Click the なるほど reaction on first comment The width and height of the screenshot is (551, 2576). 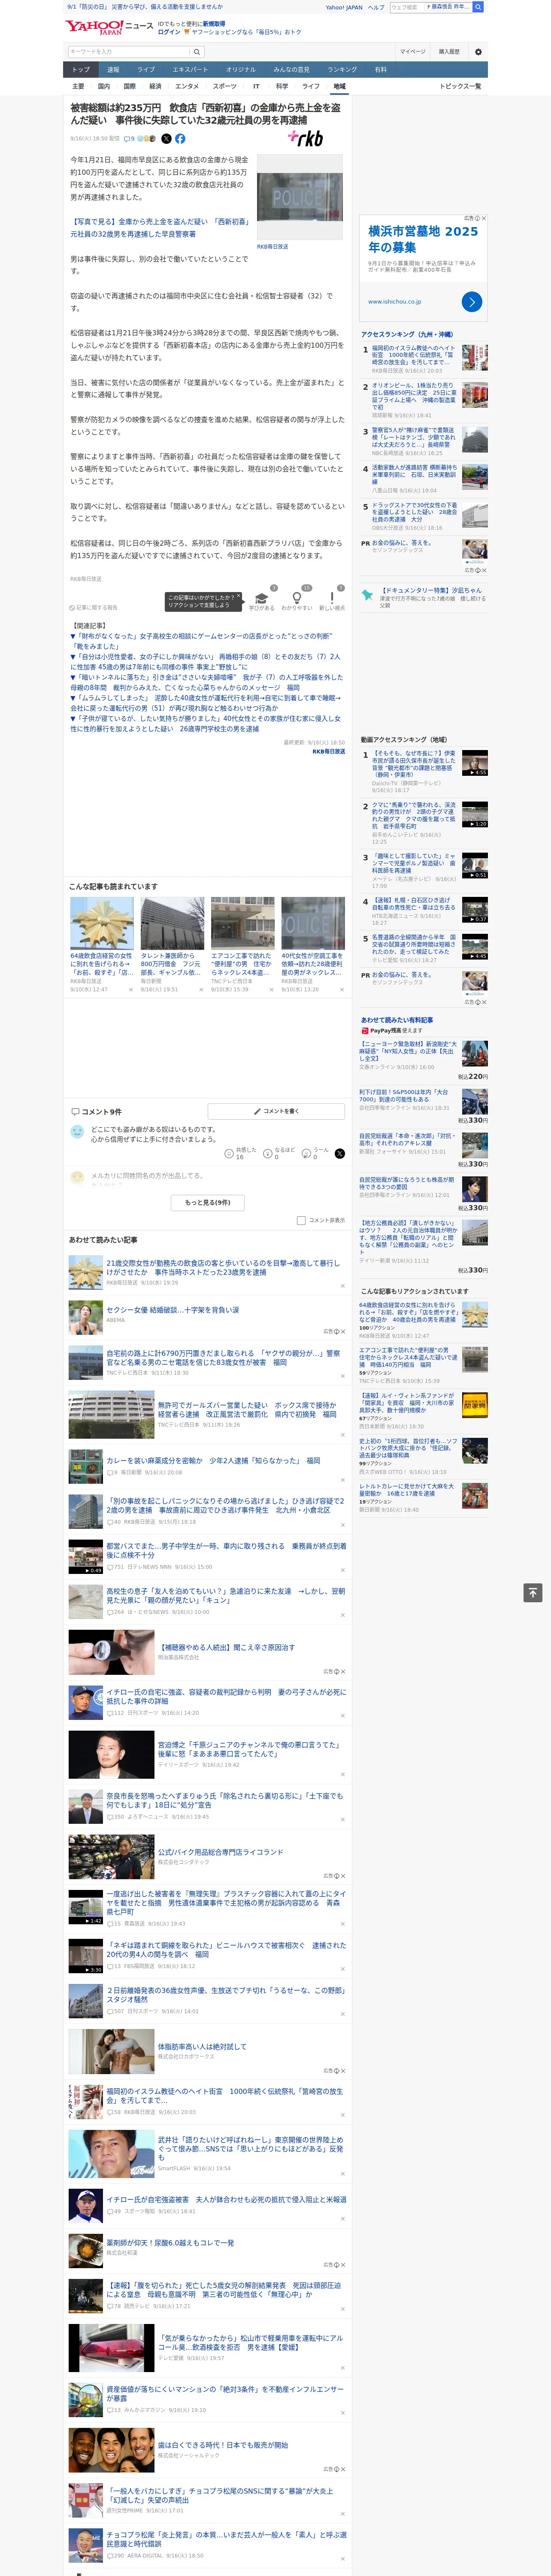pyautogui.click(x=268, y=1153)
